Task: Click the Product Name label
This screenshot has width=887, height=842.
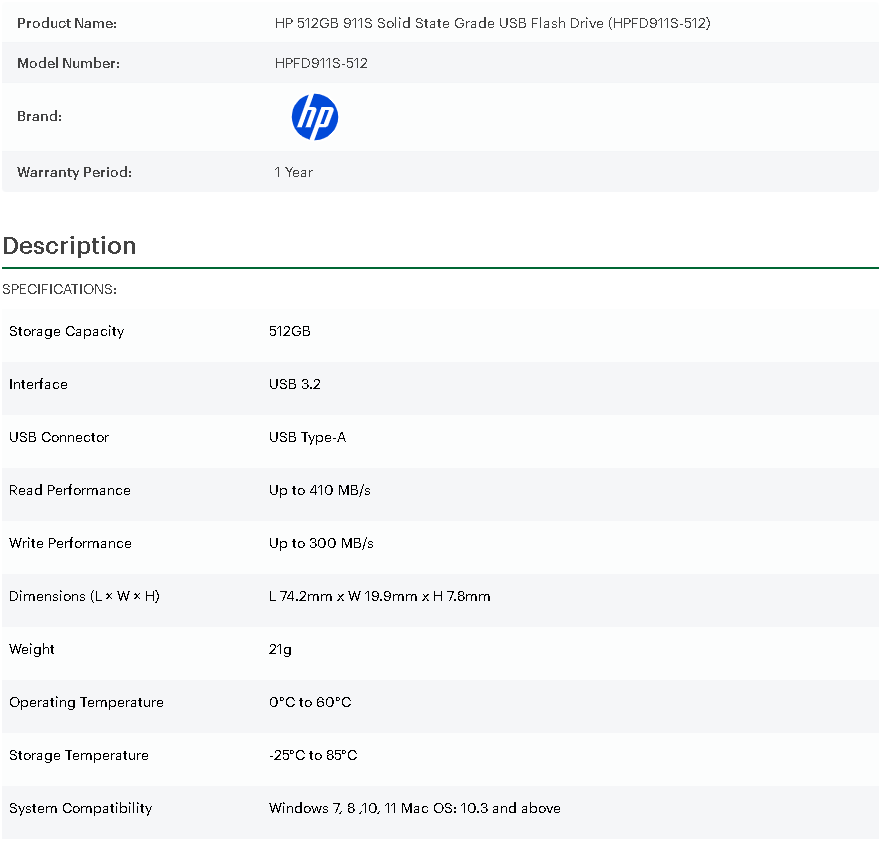Action: tap(66, 23)
